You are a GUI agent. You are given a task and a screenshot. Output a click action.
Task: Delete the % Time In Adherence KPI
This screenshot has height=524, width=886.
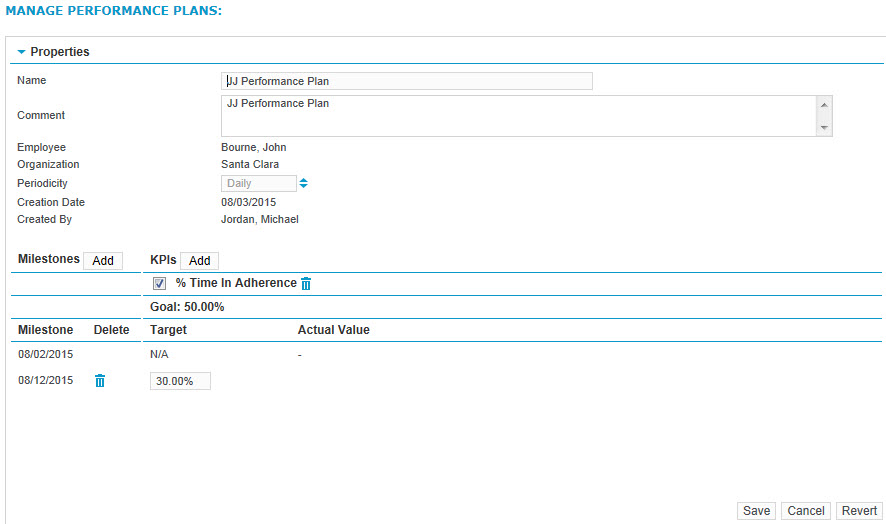[306, 283]
